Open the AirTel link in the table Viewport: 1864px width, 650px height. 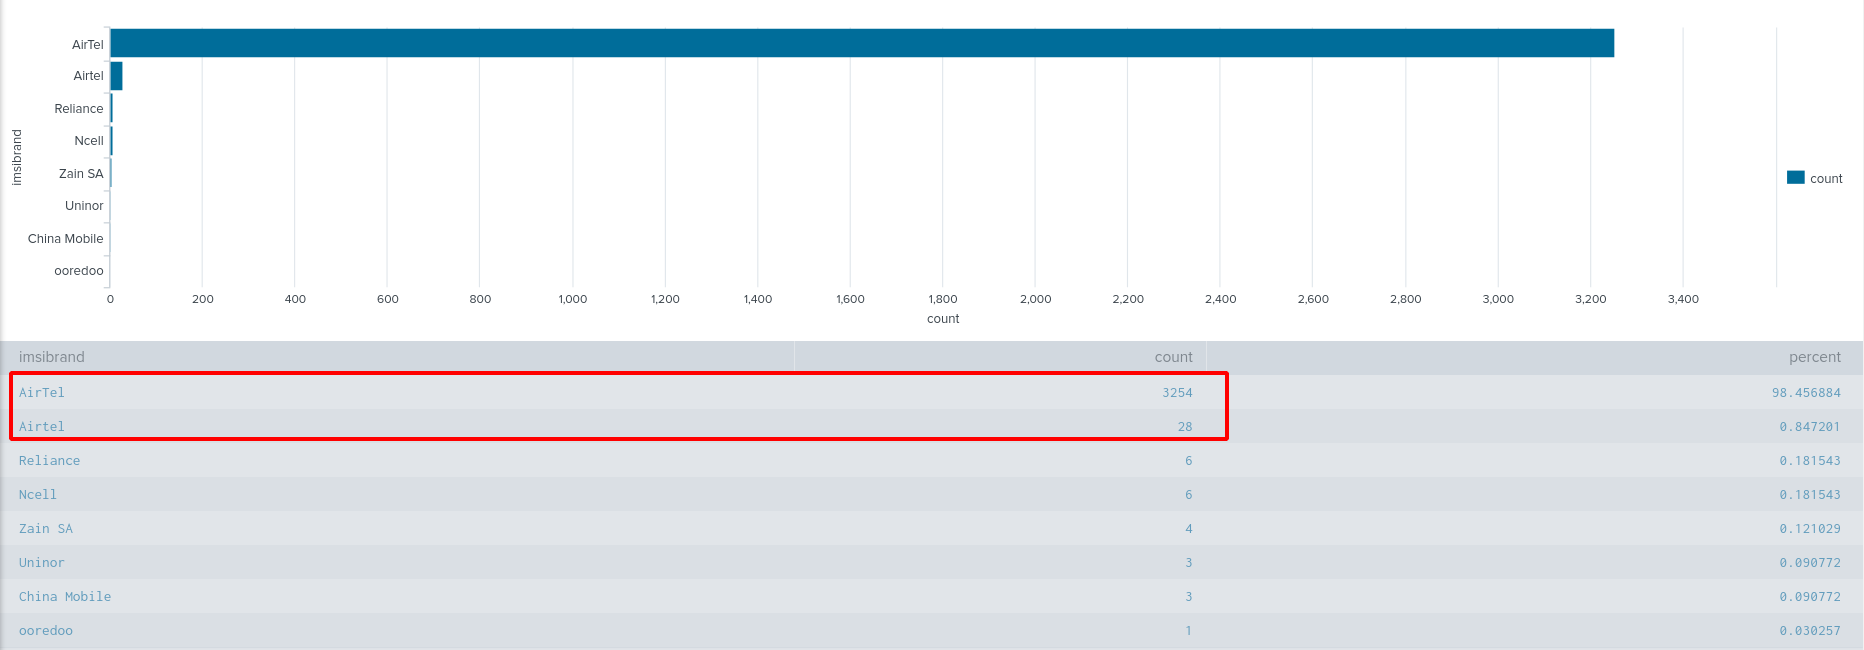pyautogui.click(x=42, y=393)
